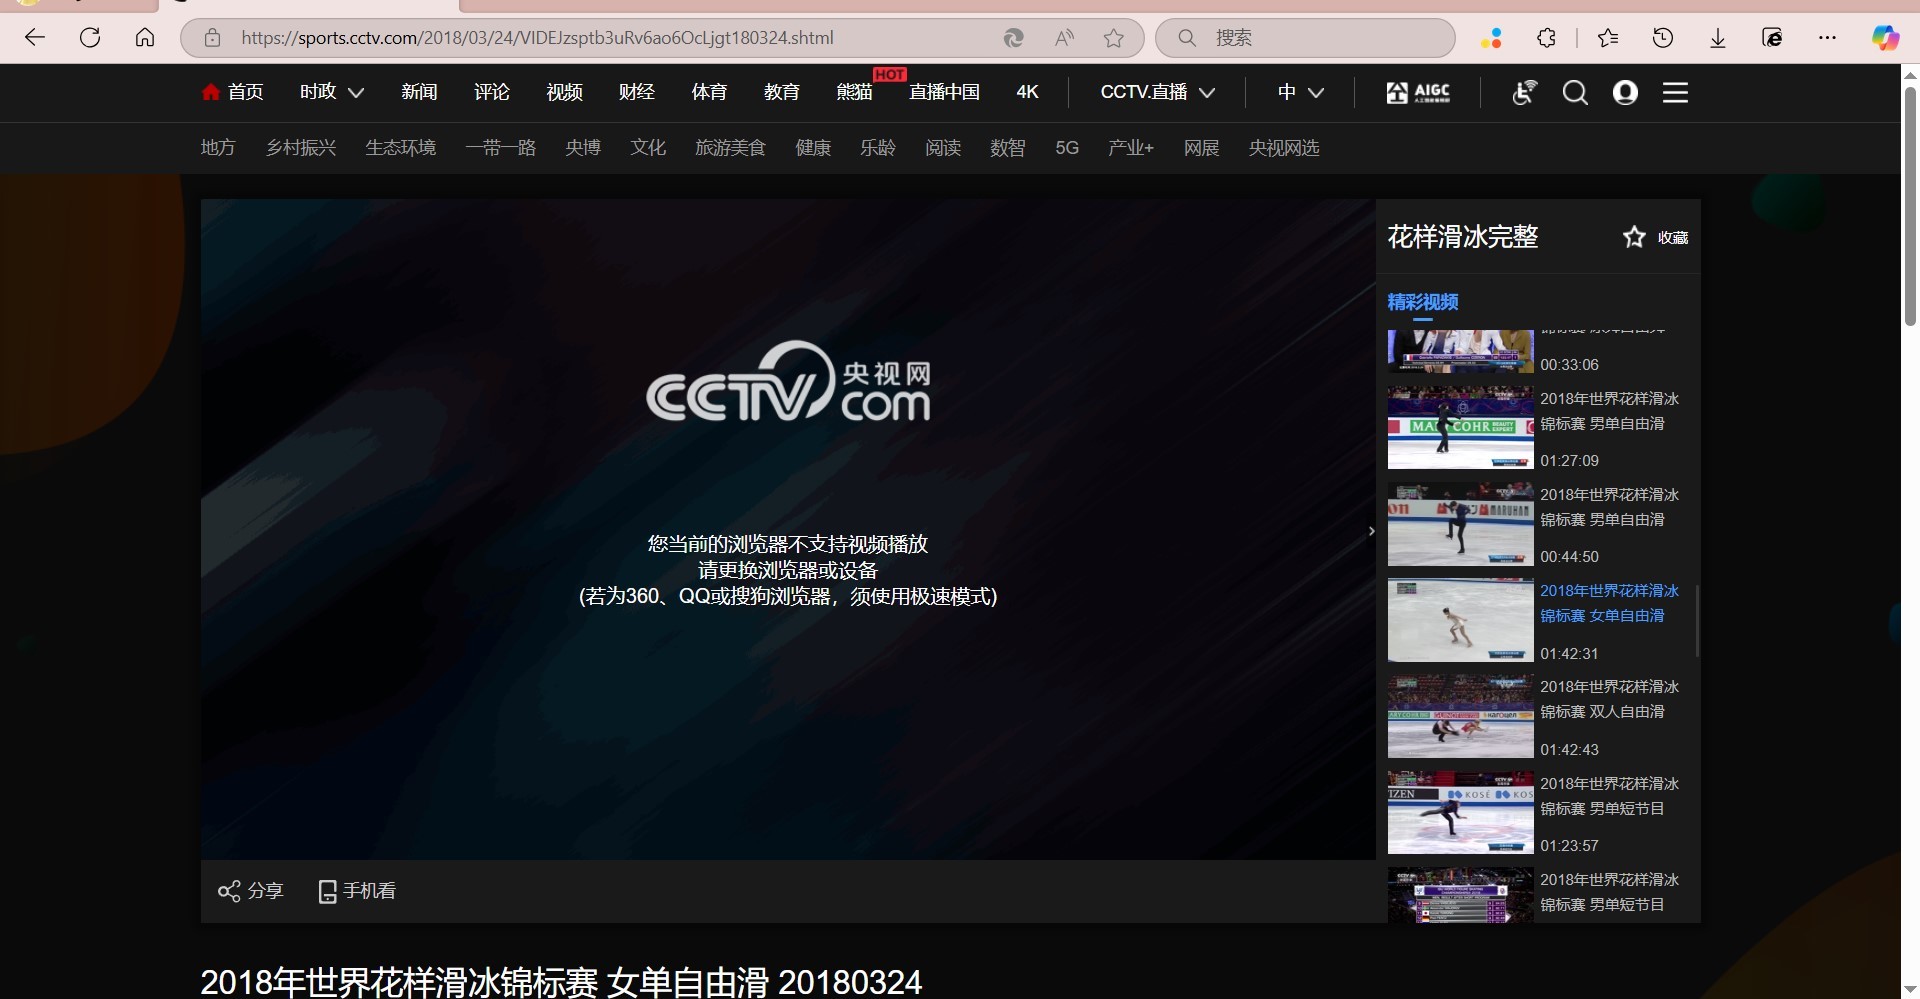Open the 阅读 link
This screenshot has width=1920, height=999.
[x=943, y=148]
